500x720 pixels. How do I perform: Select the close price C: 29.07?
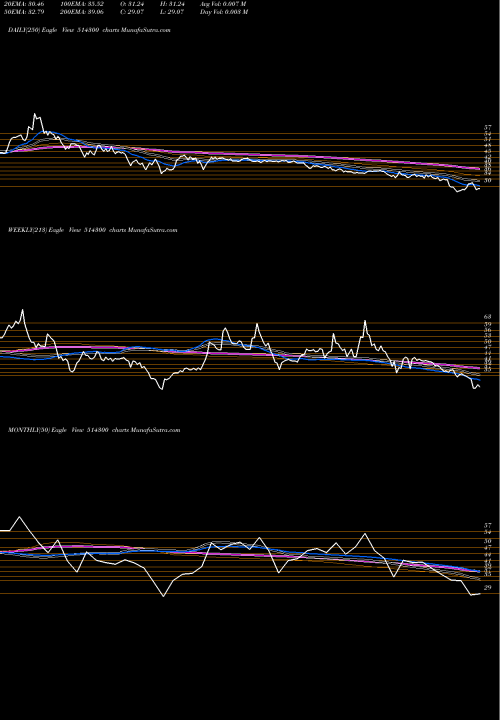coord(132,12)
